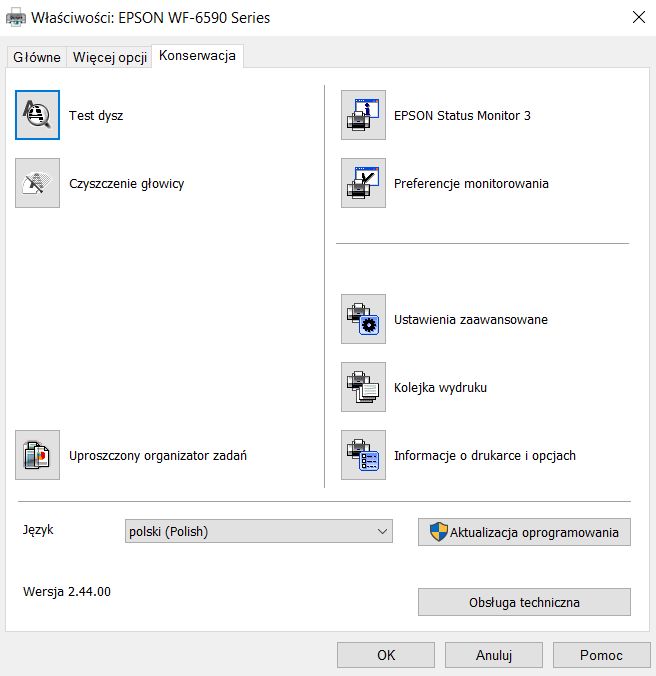Click the Informacje o drukarce i opcjach label
Screen dimensions: 656x676
tap(484, 456)
